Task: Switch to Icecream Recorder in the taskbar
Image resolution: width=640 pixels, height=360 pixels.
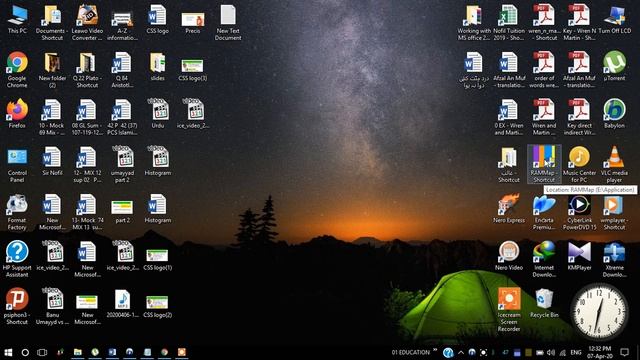Action: point(182,352)
